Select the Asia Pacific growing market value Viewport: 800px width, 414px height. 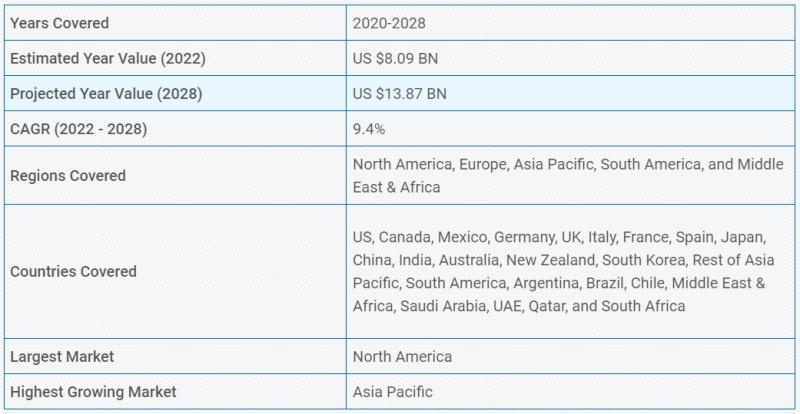click(393, 392)
